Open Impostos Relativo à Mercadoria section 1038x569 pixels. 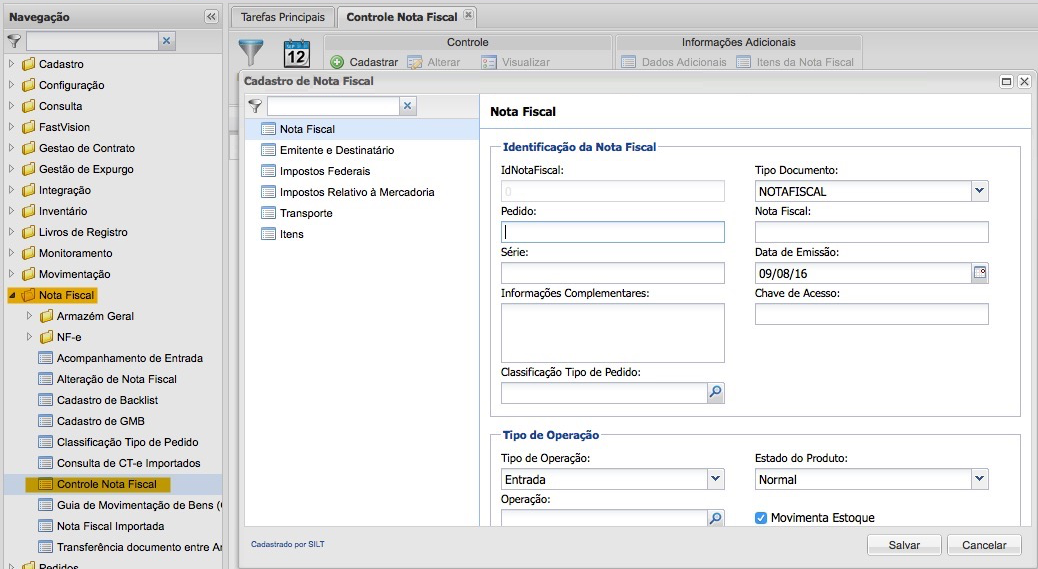pos(361,192)
